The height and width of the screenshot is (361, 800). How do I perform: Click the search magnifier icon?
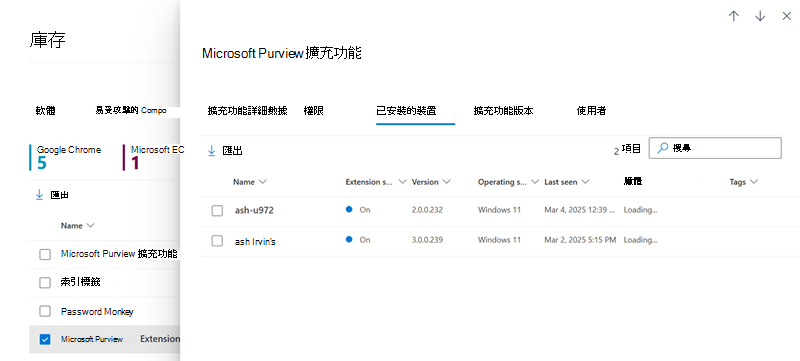[662, 148]
